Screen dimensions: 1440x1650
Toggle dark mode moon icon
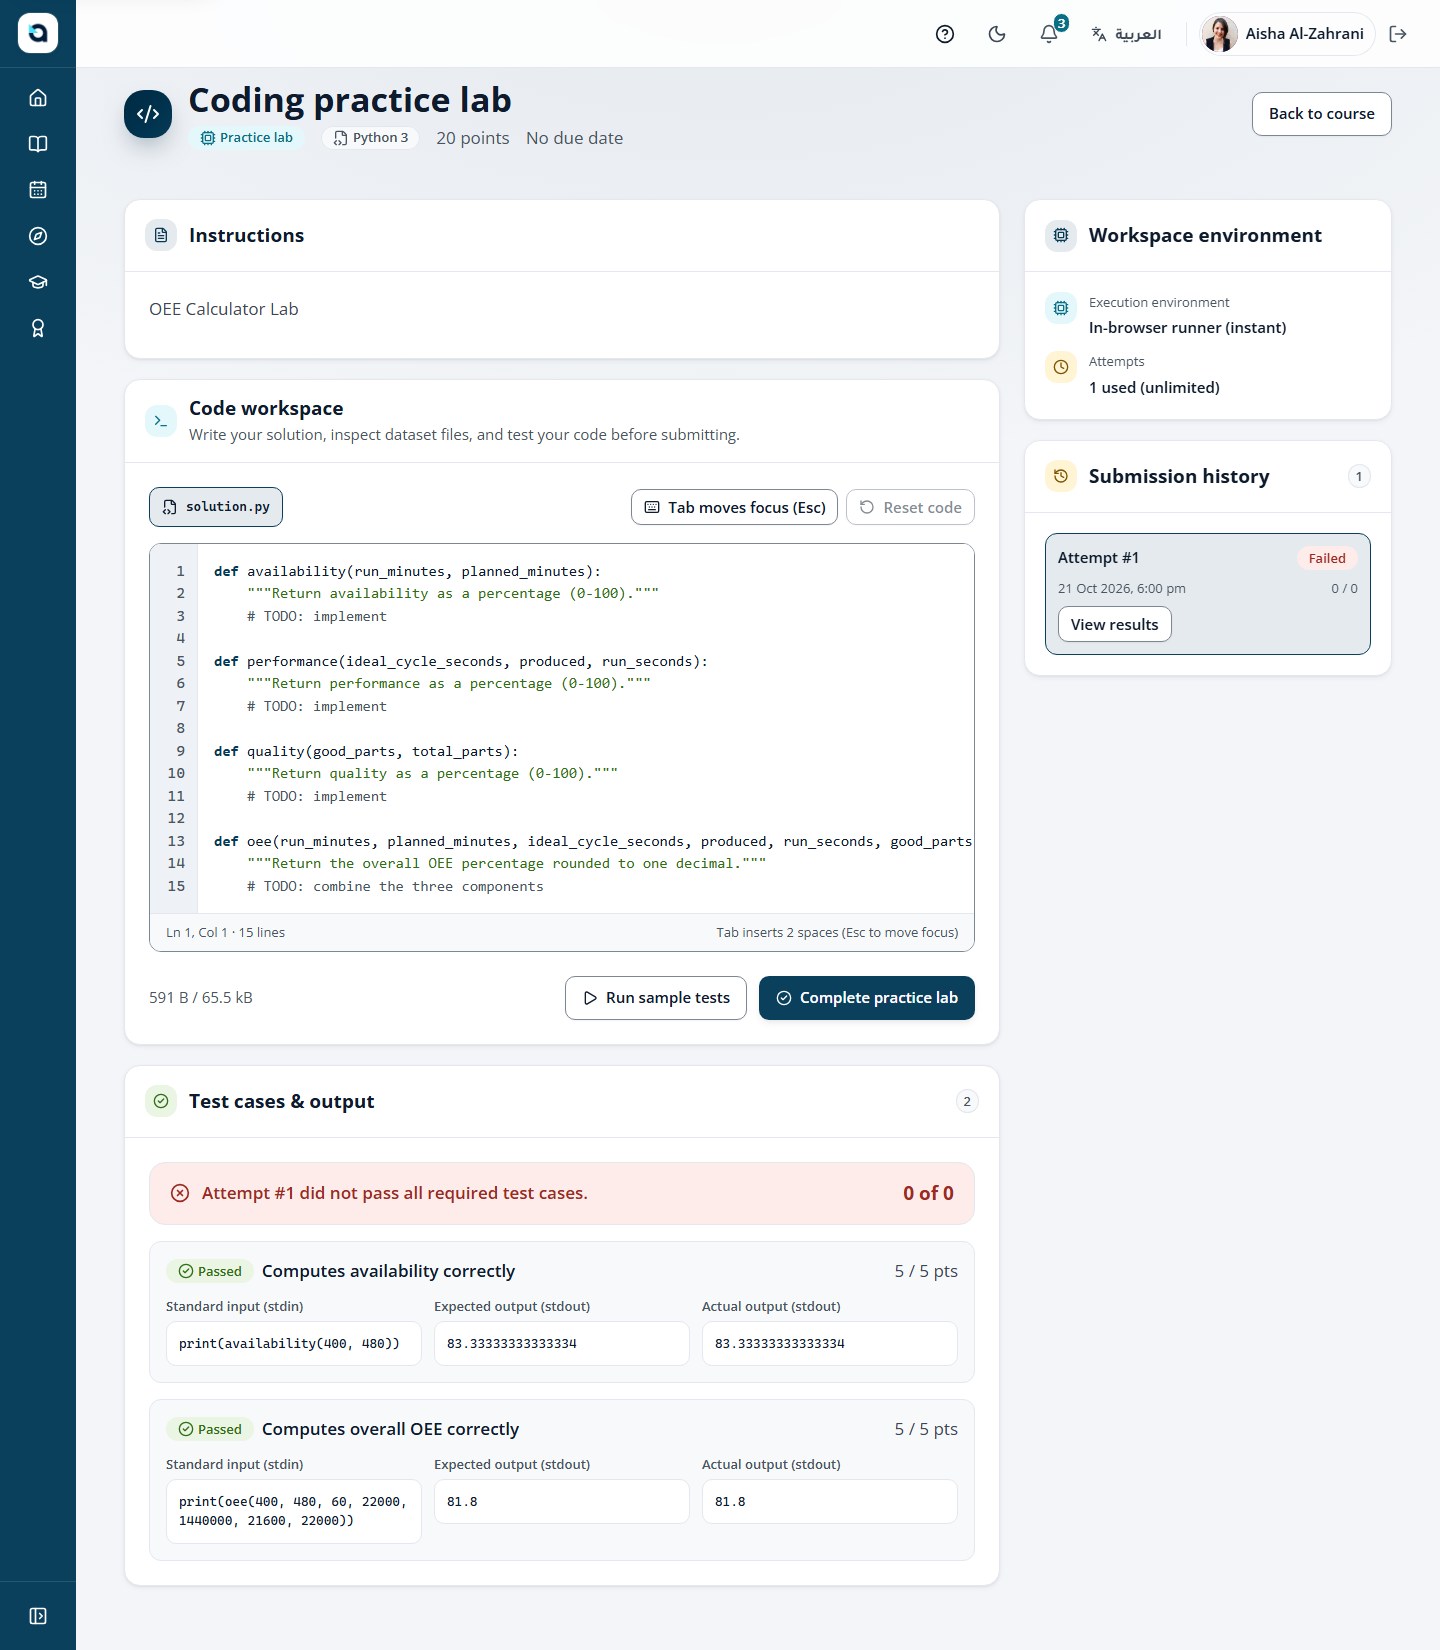997,34
